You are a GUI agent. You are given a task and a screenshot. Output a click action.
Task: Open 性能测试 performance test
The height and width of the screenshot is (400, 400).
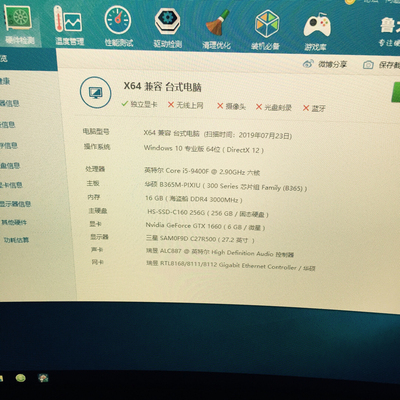(118, 27)
